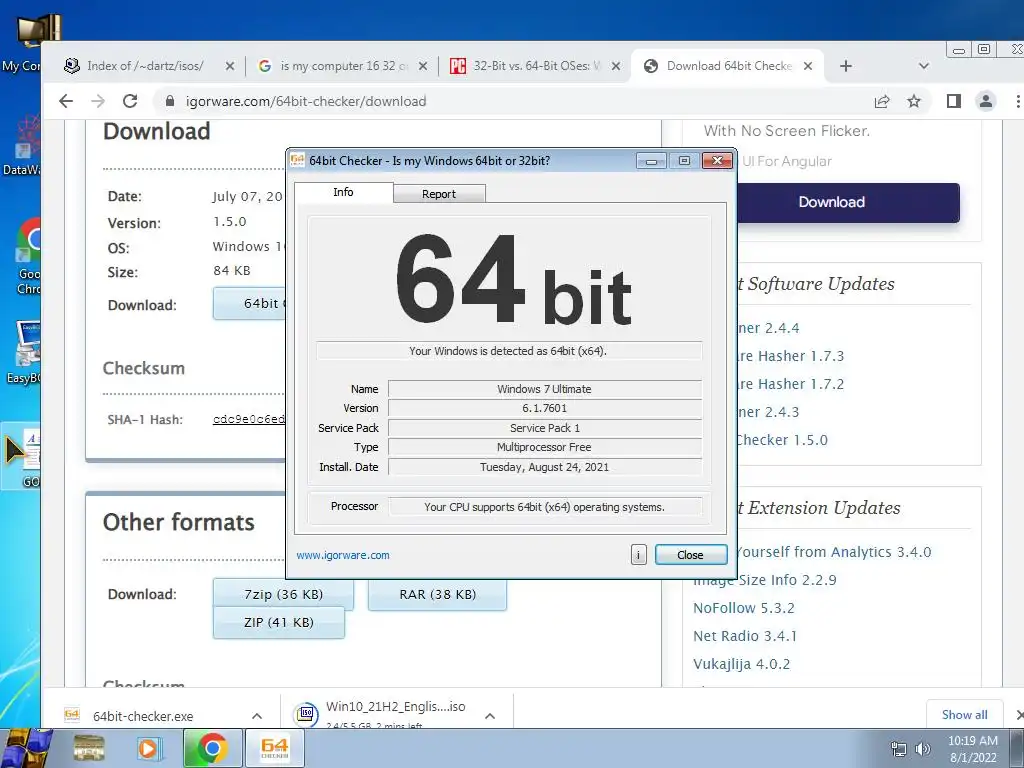Close the Google search tab
The width and height of the screenshot is (1024, 768).
(423, 66)
